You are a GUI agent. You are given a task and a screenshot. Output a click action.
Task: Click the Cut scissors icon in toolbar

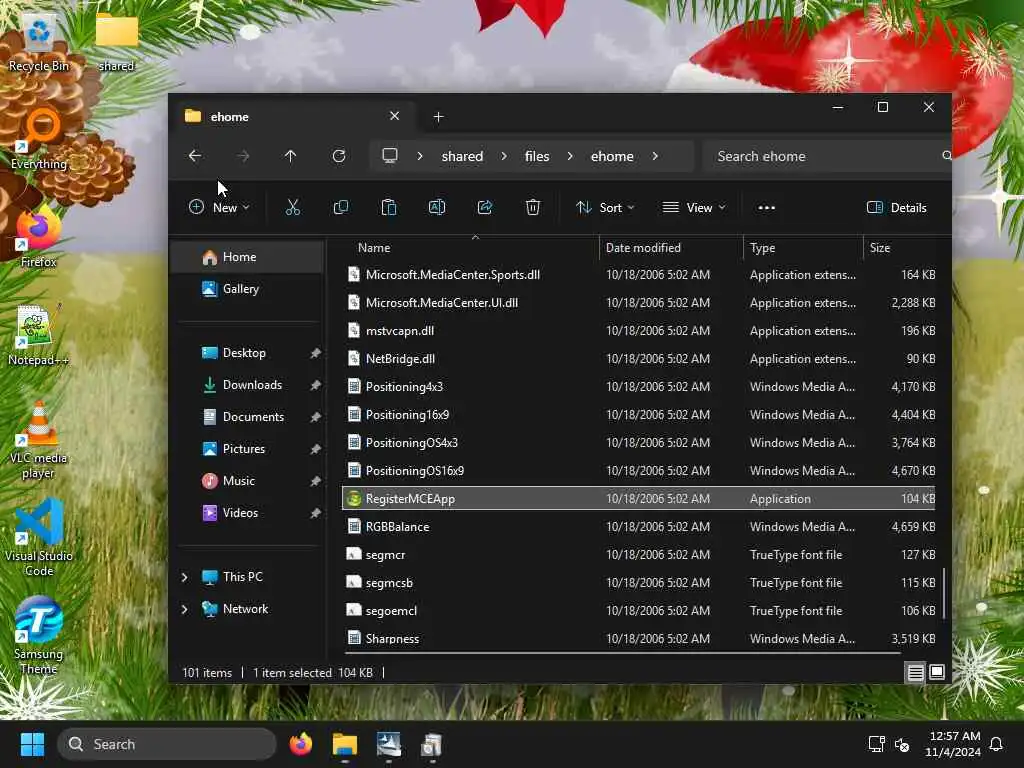tap(293, 208)
